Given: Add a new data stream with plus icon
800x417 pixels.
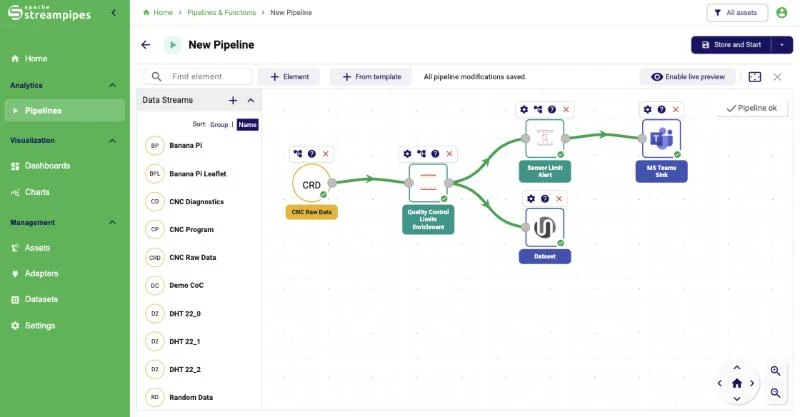Looking at the screenshot, I should pos(233,101).
